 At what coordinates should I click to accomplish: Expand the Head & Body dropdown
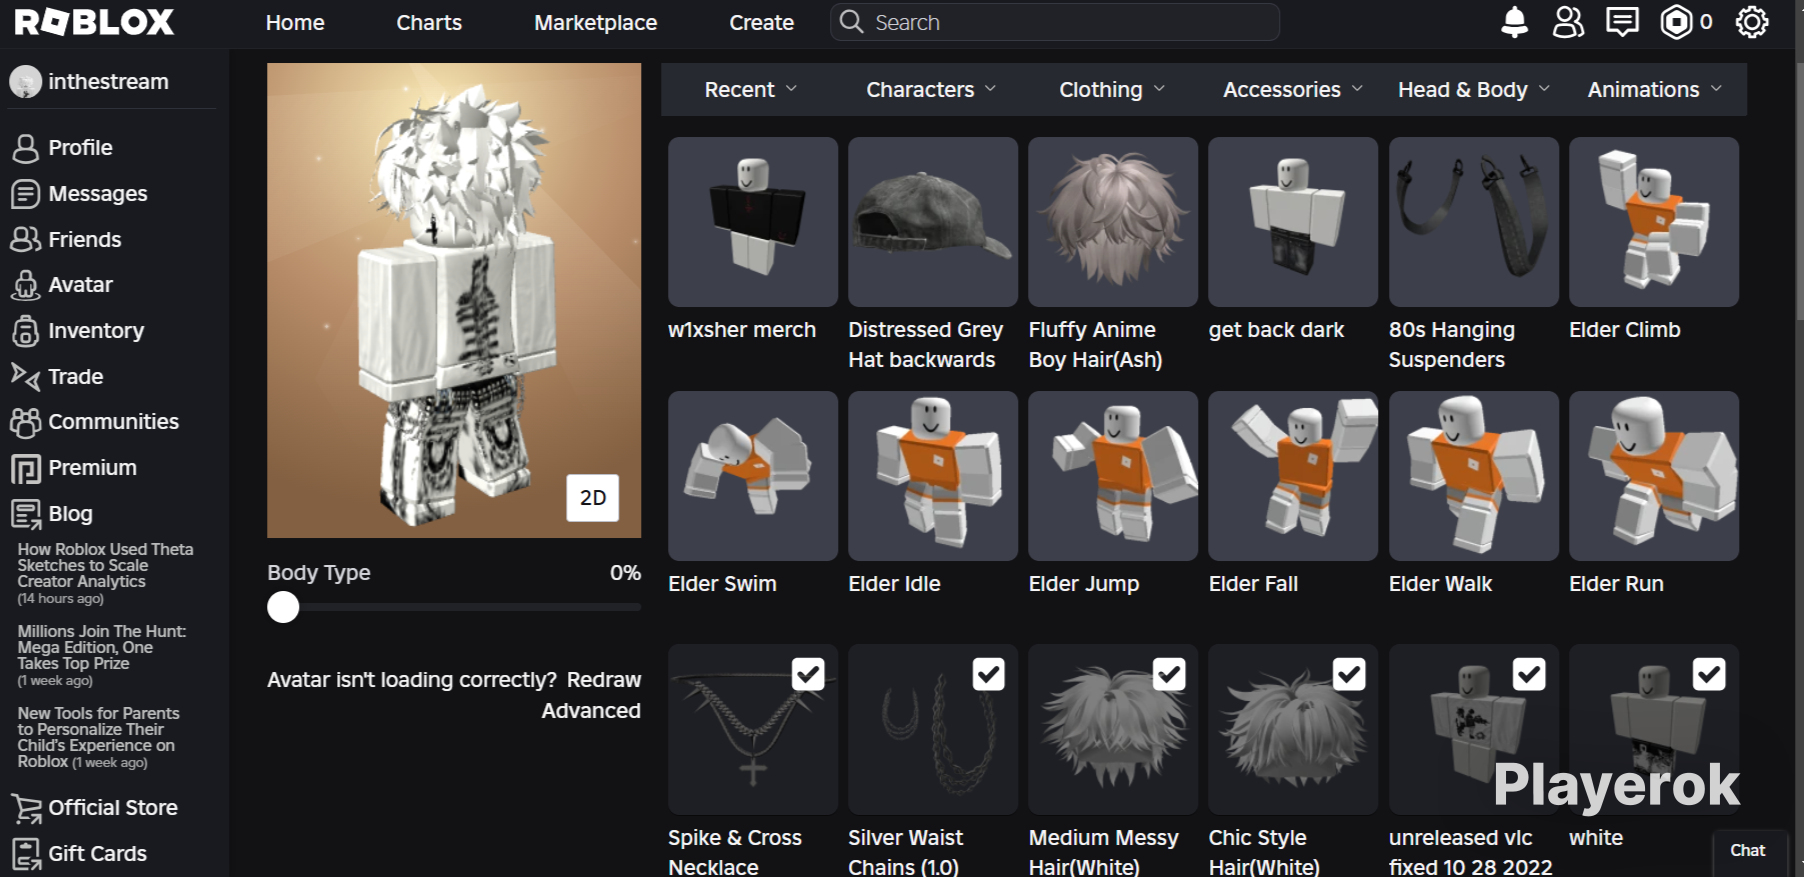click(x=1474, y=90)
